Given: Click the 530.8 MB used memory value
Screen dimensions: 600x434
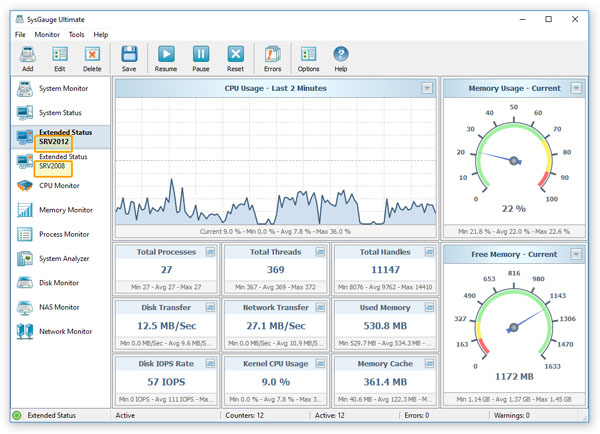Looking at the screenshot, I should (x=385, y=326).
